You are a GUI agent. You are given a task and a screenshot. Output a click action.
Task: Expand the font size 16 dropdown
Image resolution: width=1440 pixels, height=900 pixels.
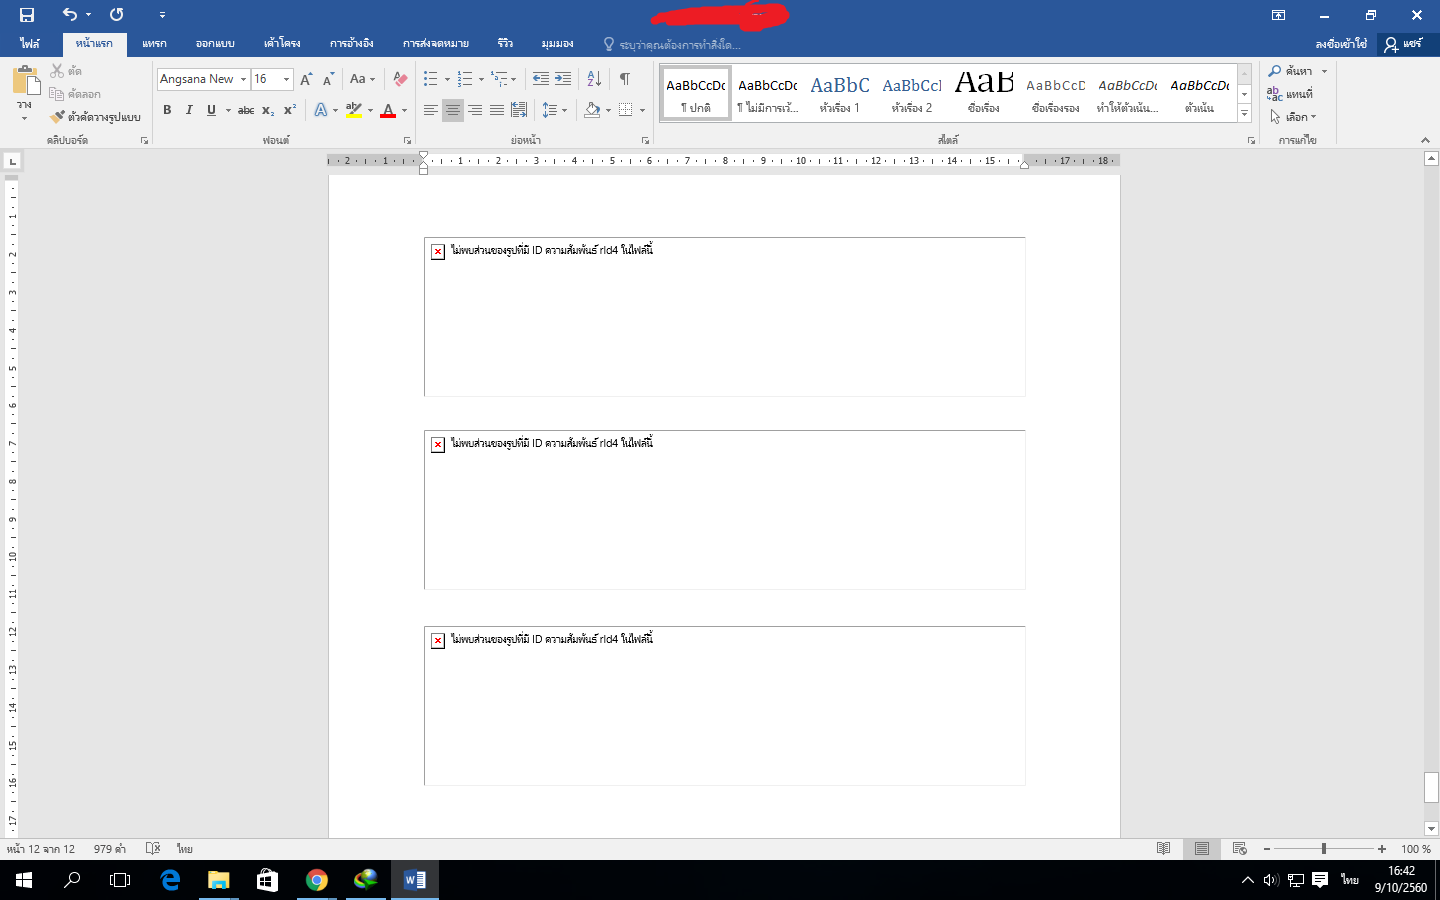click(x=287, y=79)
